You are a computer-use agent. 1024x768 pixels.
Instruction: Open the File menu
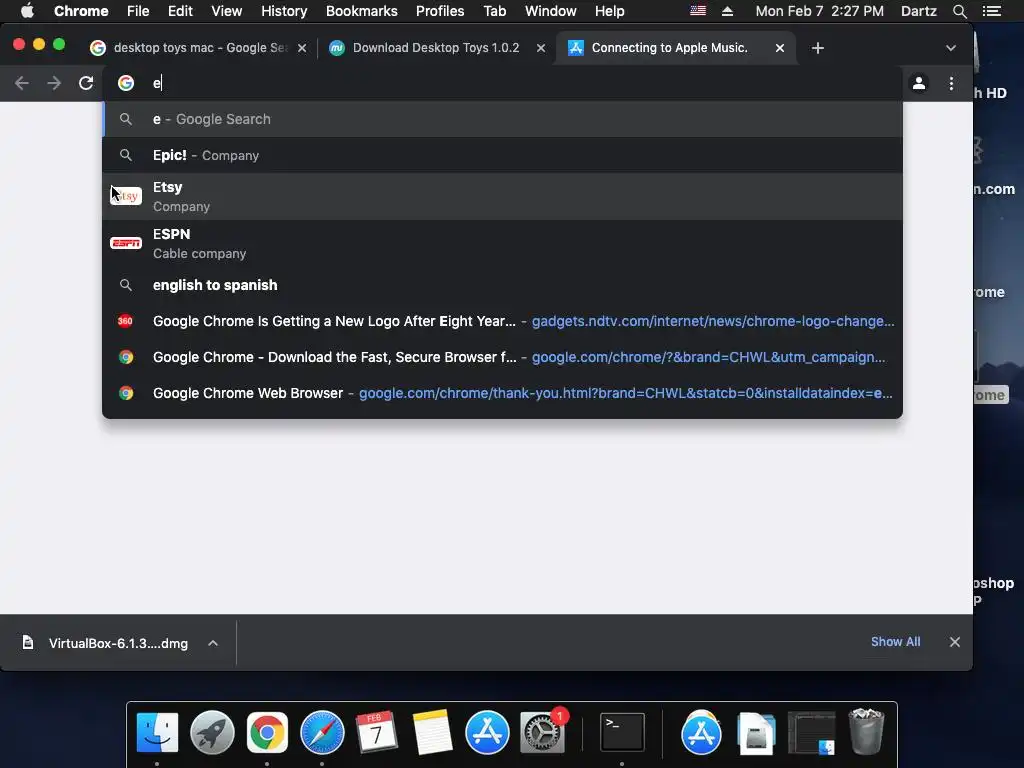[138, 11]
